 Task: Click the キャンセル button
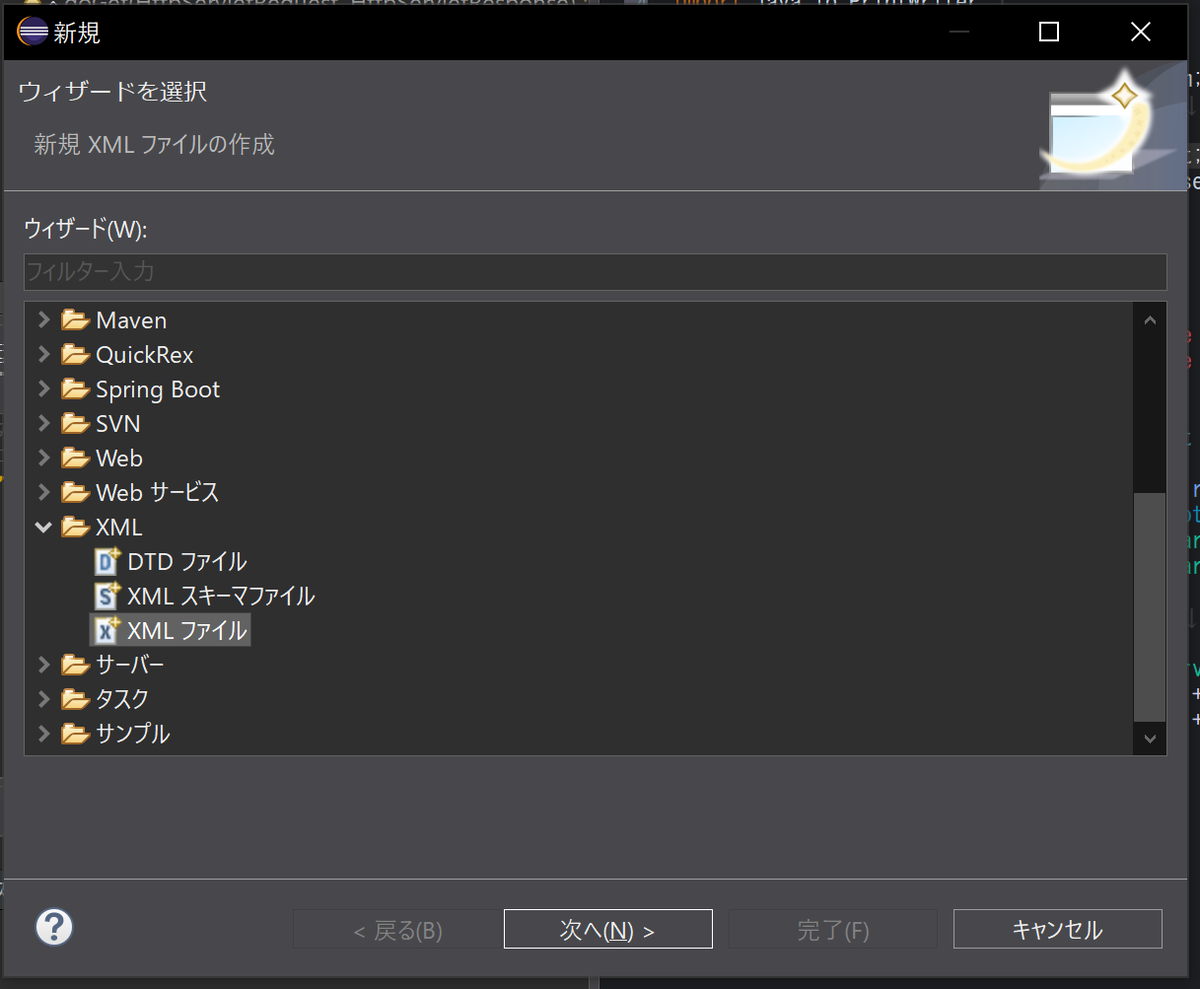[1058, 929]
